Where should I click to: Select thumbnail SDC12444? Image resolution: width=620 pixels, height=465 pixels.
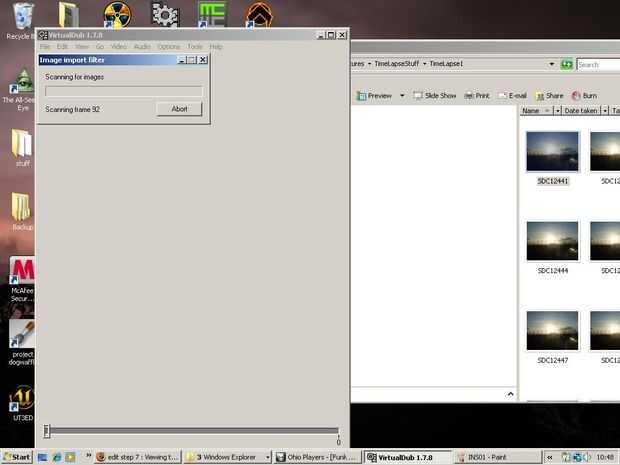(552, 241)
